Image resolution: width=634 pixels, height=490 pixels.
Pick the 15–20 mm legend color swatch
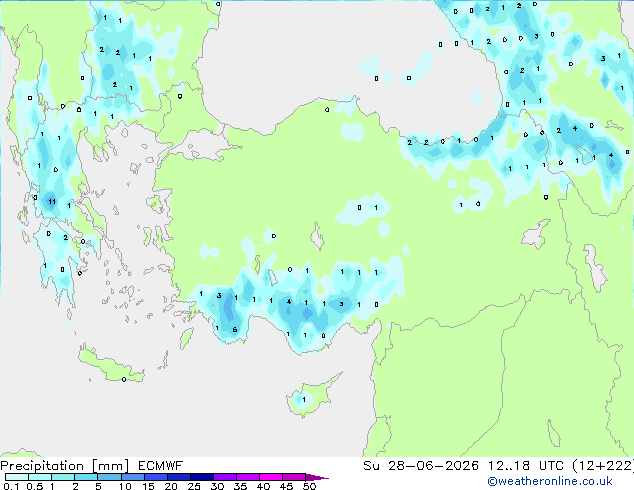pyautogui.click(x=156, y=477)
